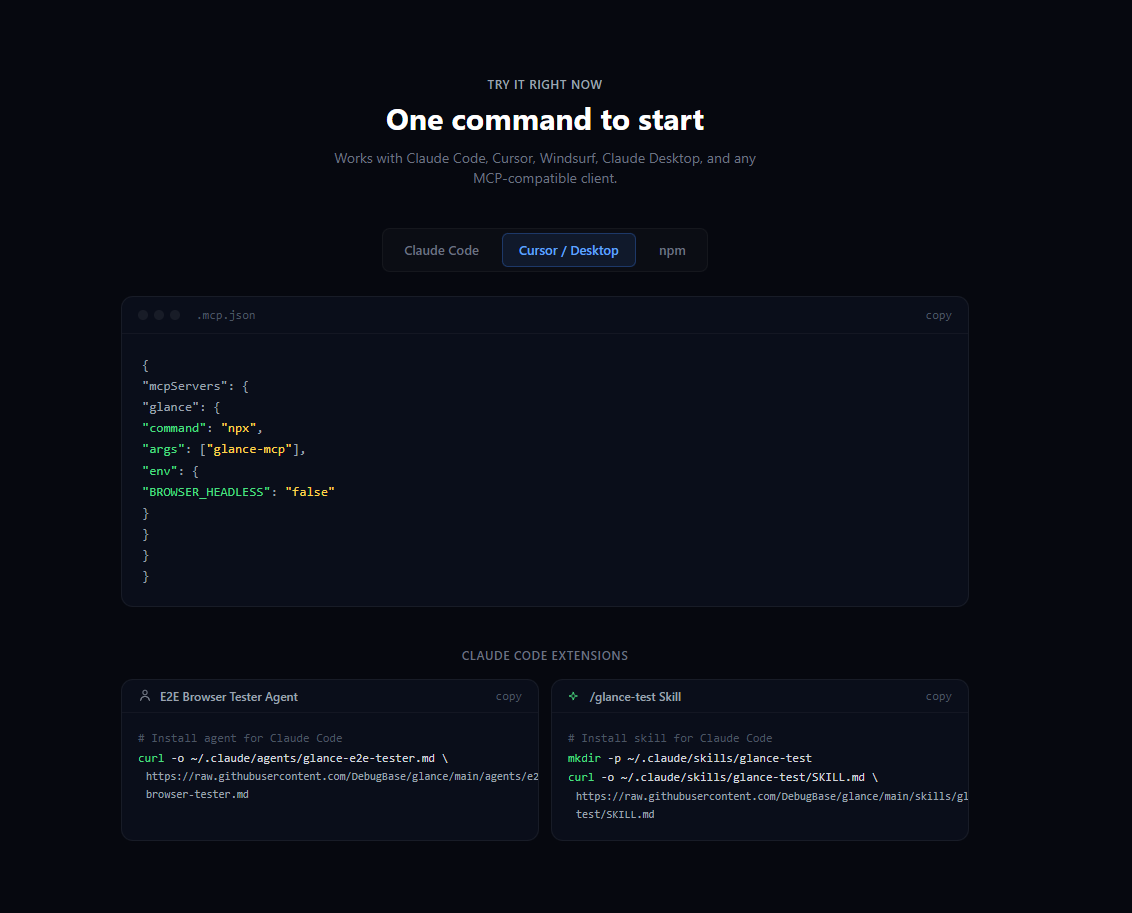Click the sparkle icon next to /glance-test Skill

575,696
